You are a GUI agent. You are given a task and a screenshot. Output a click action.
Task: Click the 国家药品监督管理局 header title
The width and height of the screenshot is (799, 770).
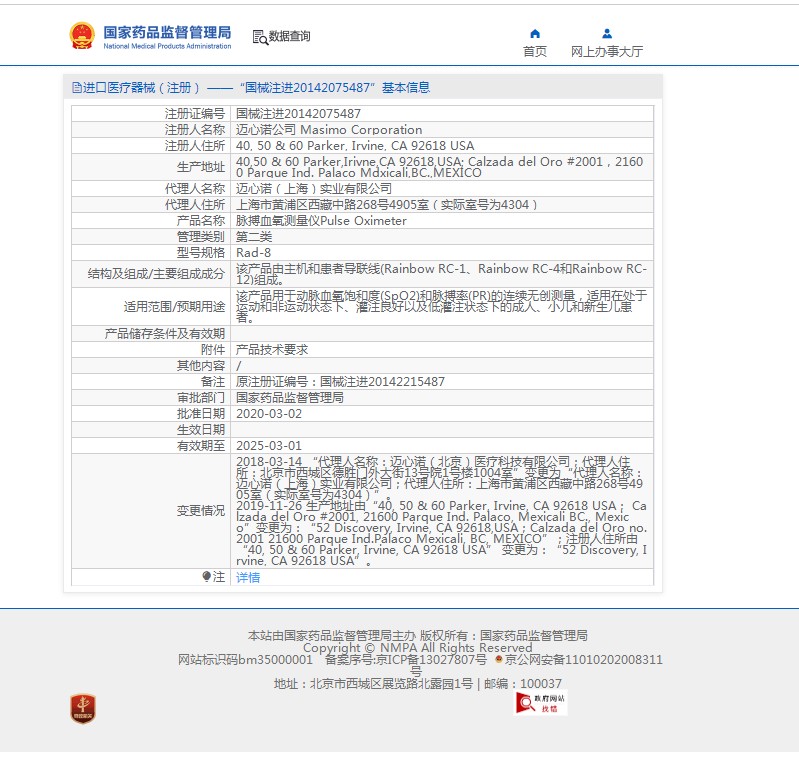(x=167, y=33)
